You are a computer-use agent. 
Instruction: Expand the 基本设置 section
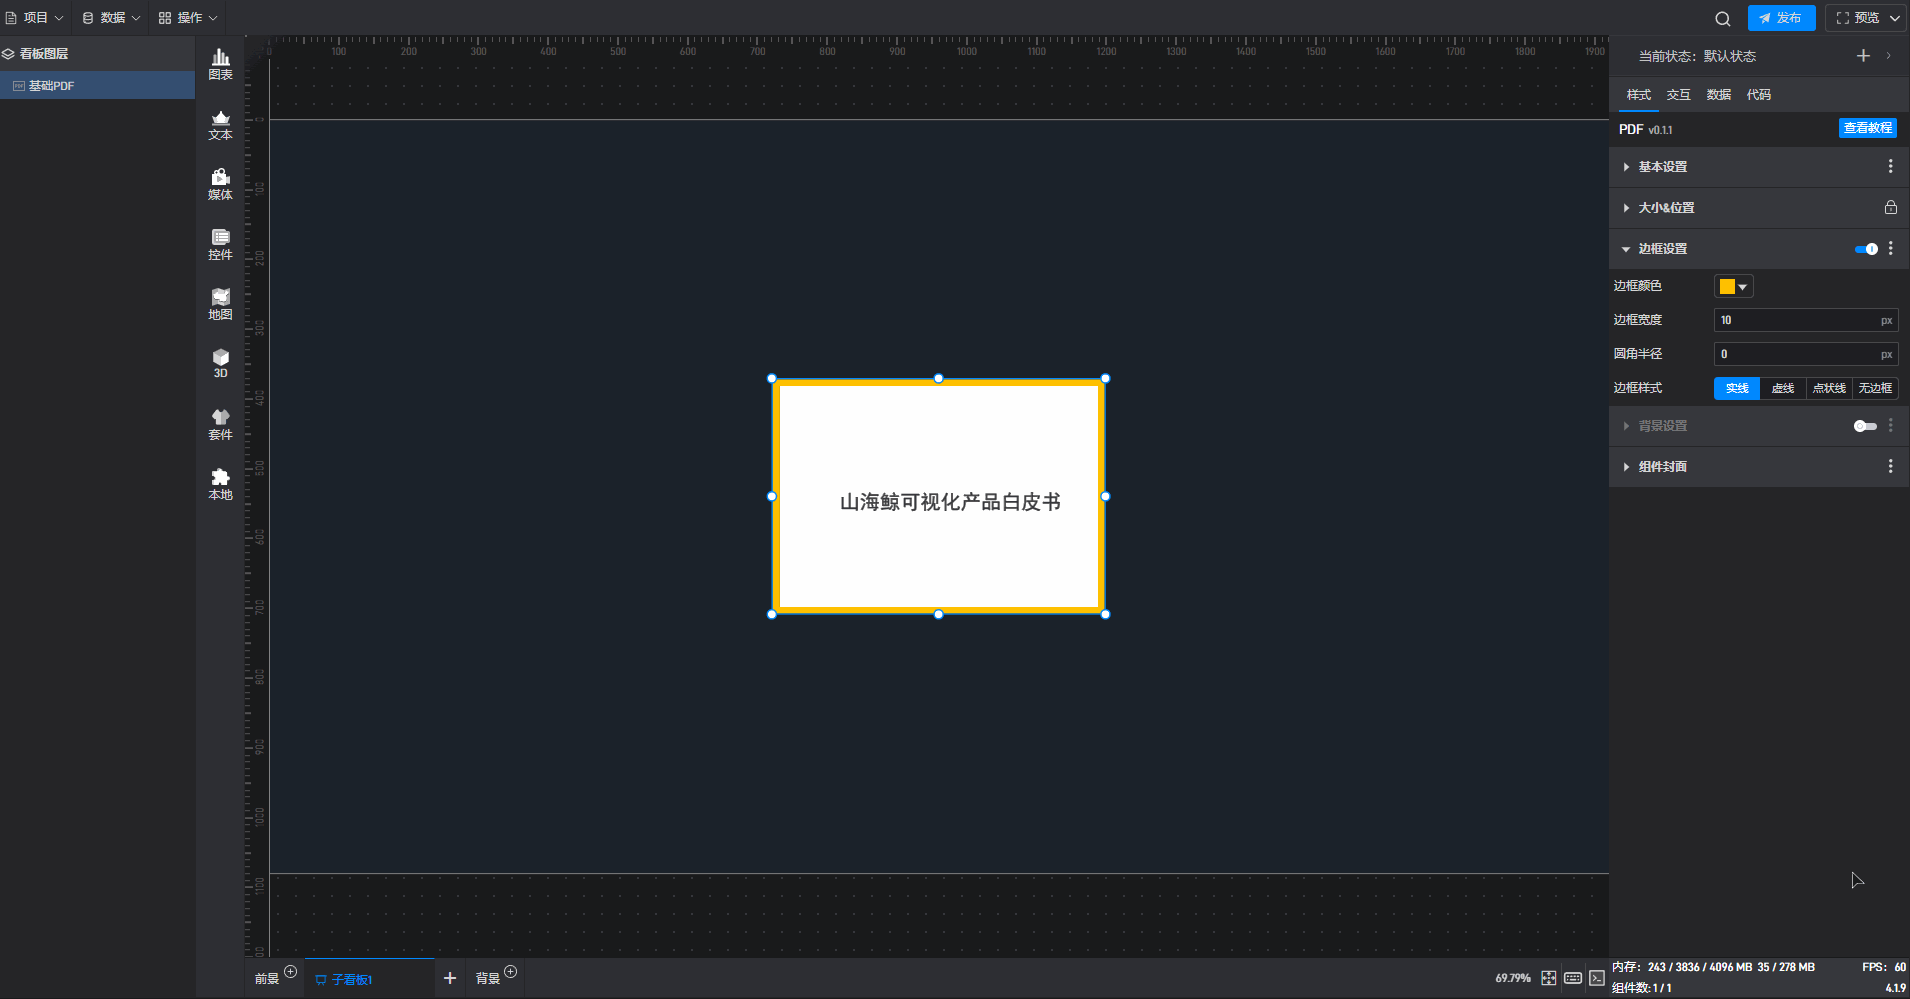point(1662,167)
